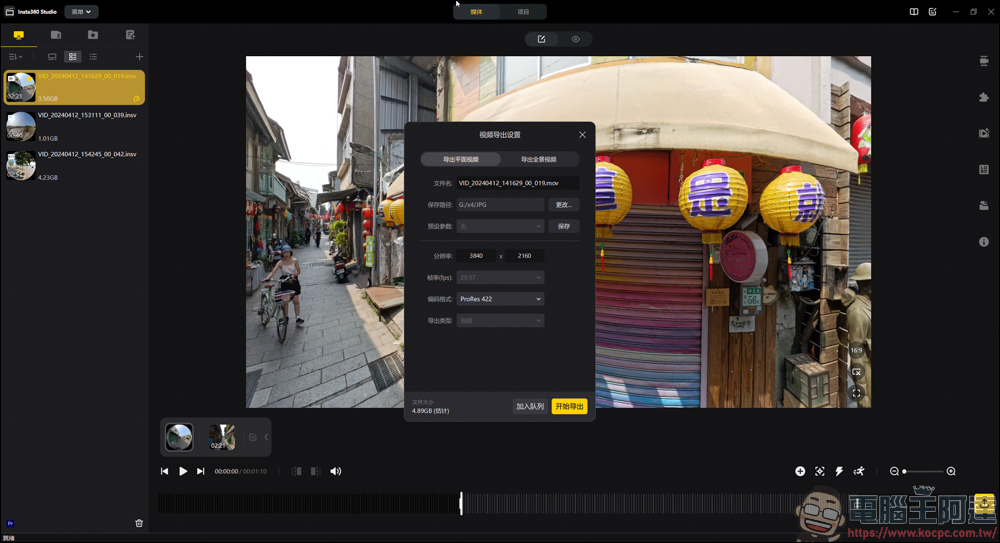Add media files with the plus icon
This screenshot has width=1000, height=543.
[x=139, y=57]
